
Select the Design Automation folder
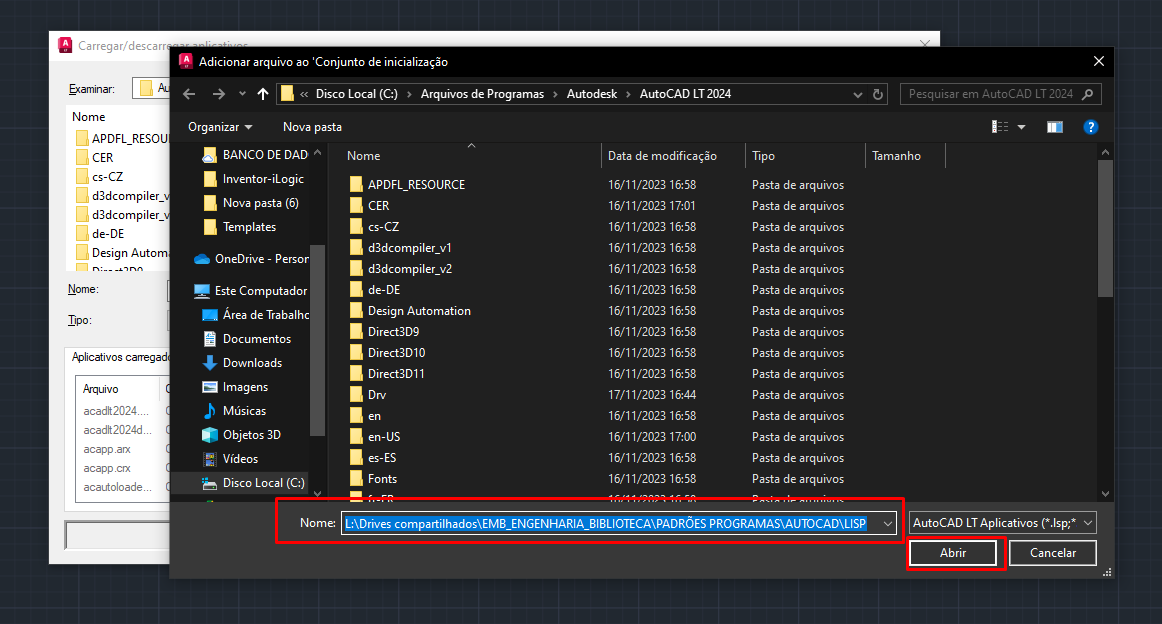(418, 311)
